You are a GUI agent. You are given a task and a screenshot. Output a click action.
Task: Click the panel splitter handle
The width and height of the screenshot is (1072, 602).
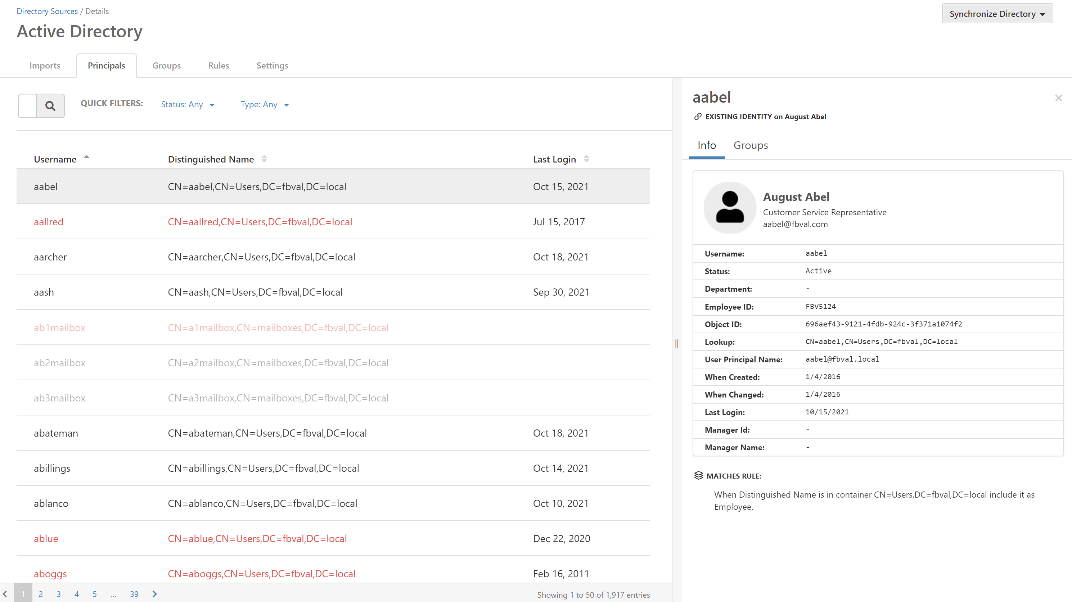click(676, 344)
